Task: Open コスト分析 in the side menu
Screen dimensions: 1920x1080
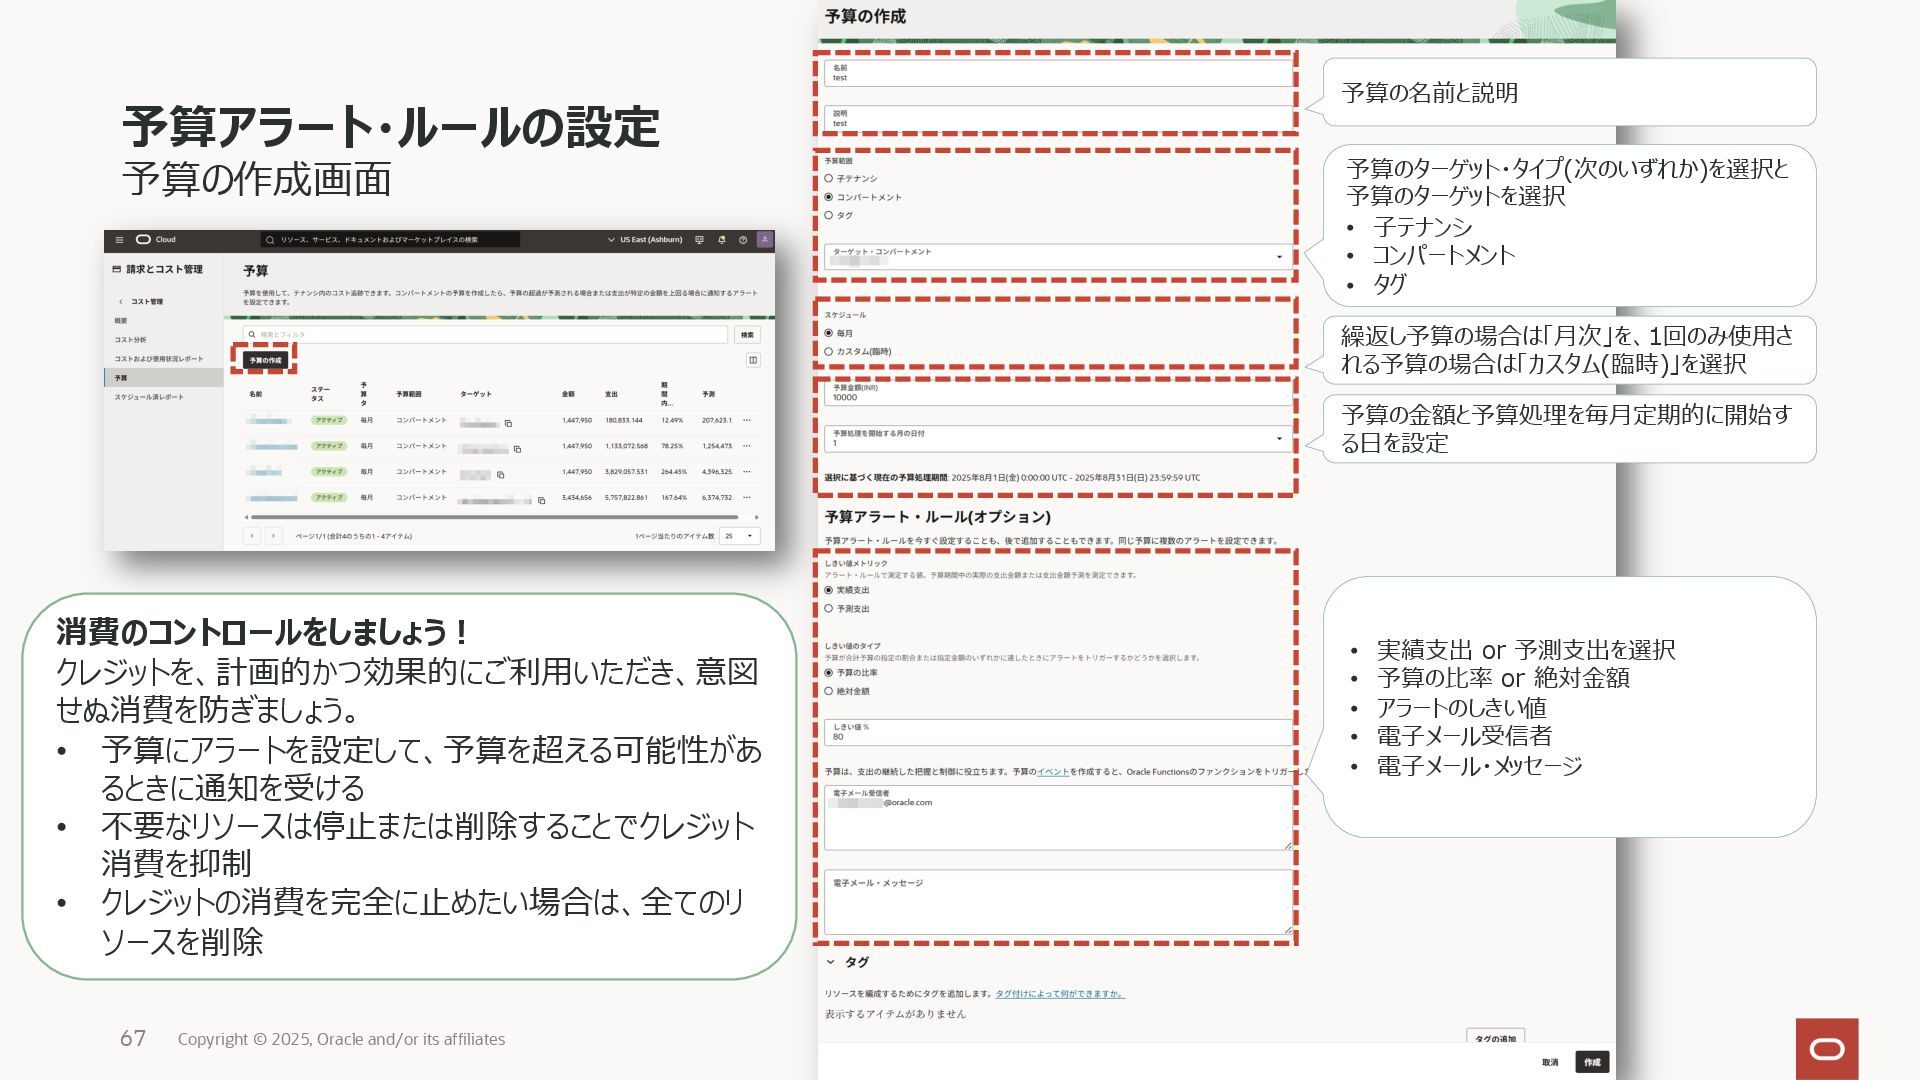Action: coord(130,340)
